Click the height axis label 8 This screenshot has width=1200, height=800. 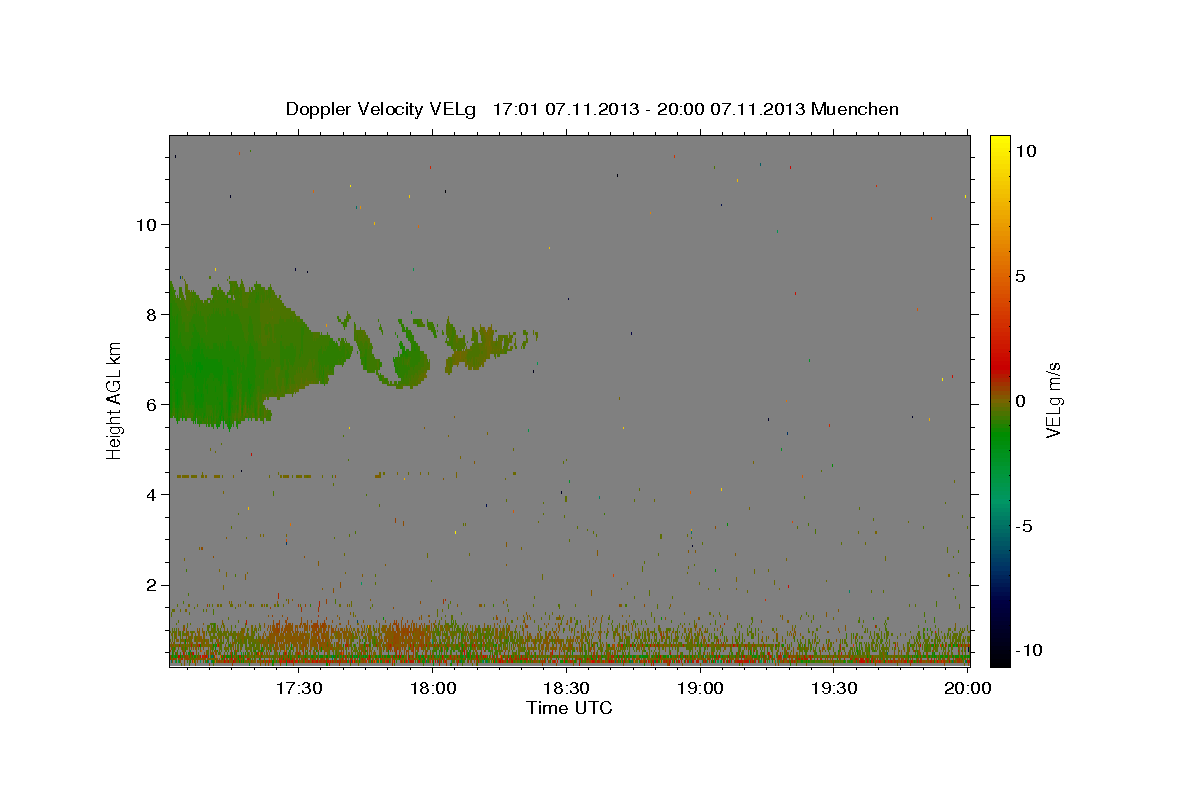(x=152, y=314)
